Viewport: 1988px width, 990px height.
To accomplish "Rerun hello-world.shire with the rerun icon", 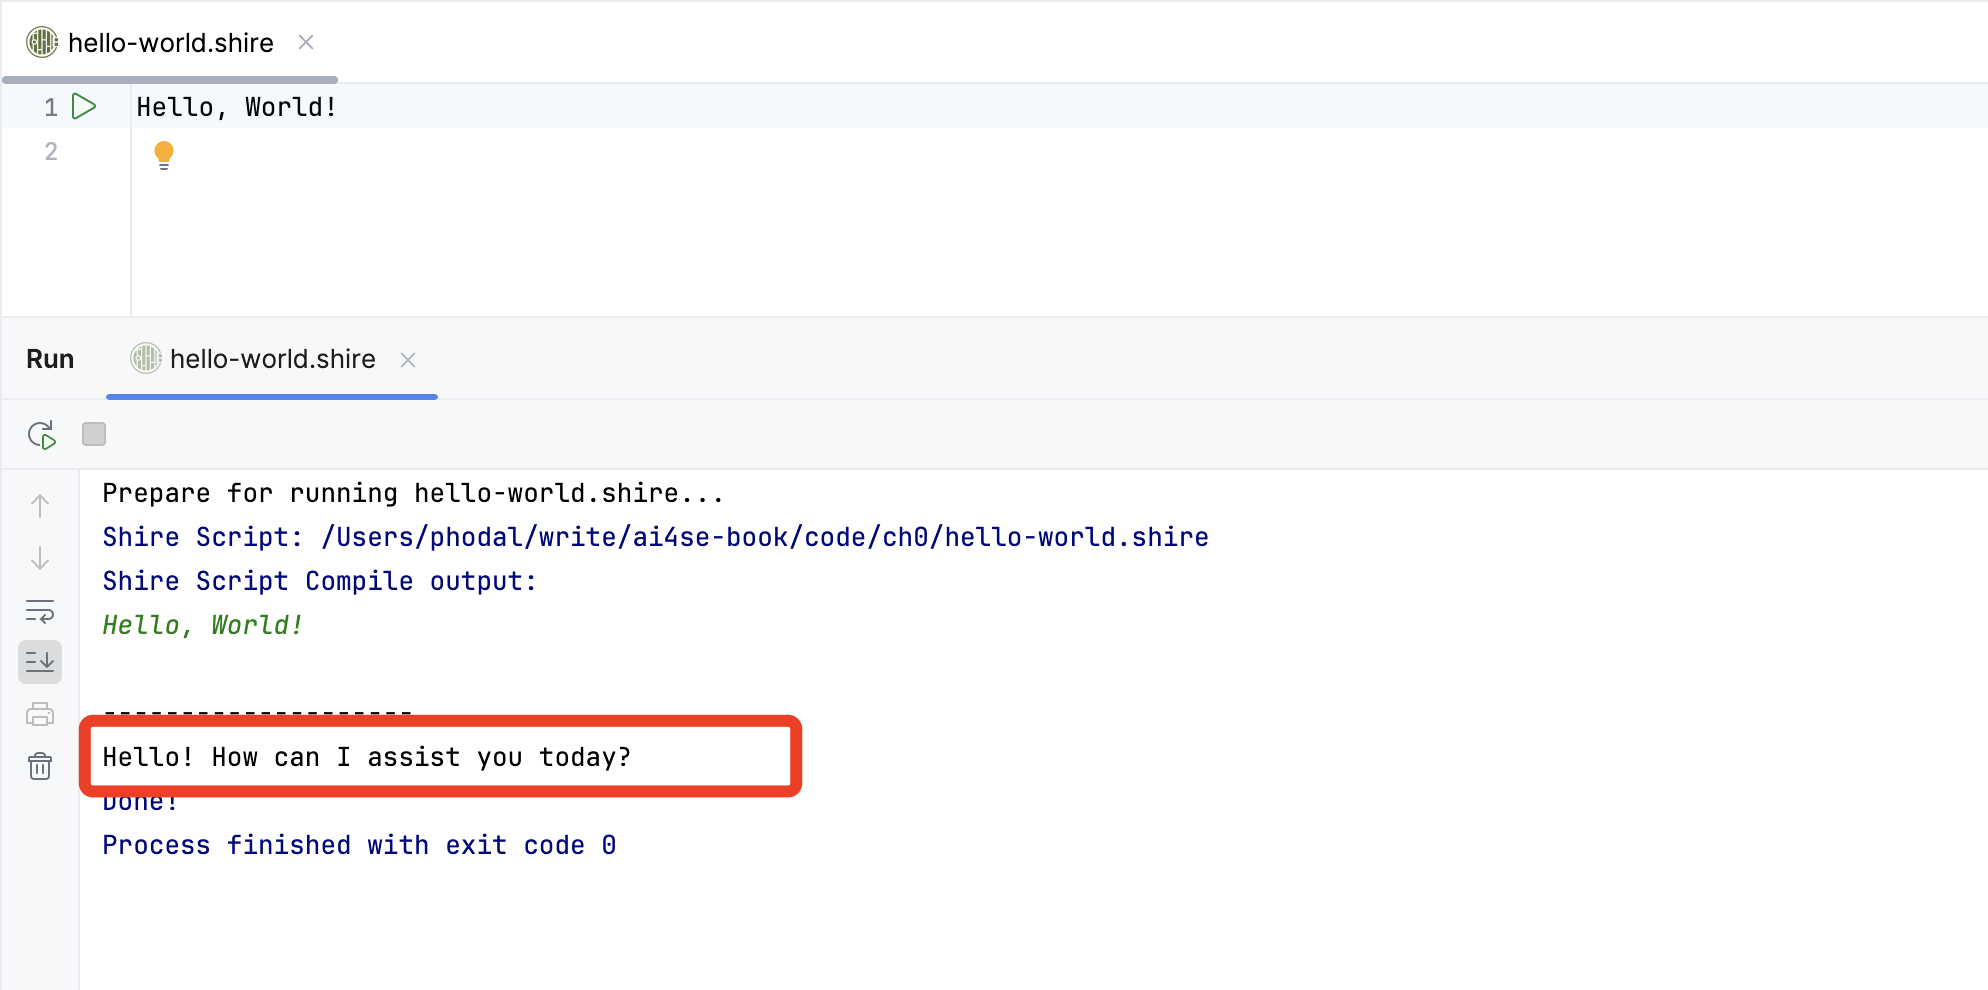I will [41, 435].
